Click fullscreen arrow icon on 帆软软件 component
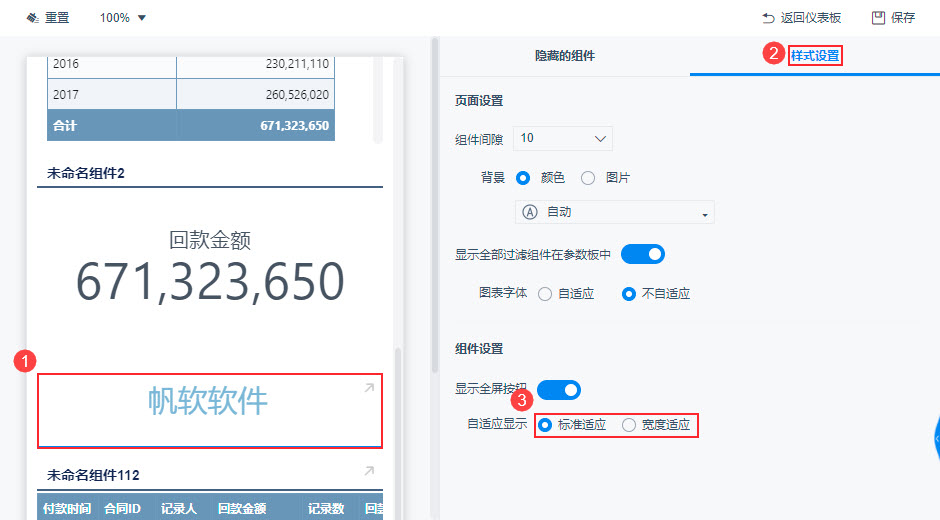This screenshot has height=520, width=940. click(x=369, y=388)
